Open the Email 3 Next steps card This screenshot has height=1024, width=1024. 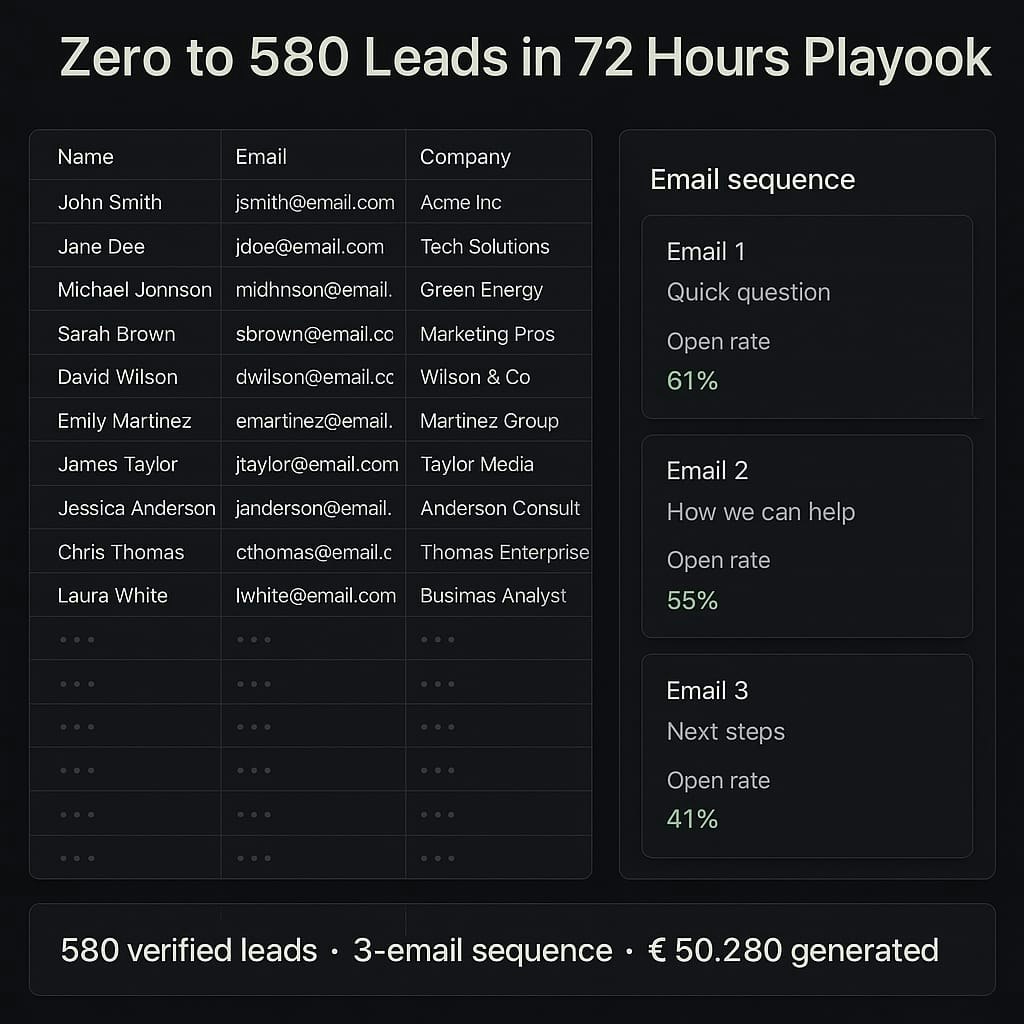[806, 755]
